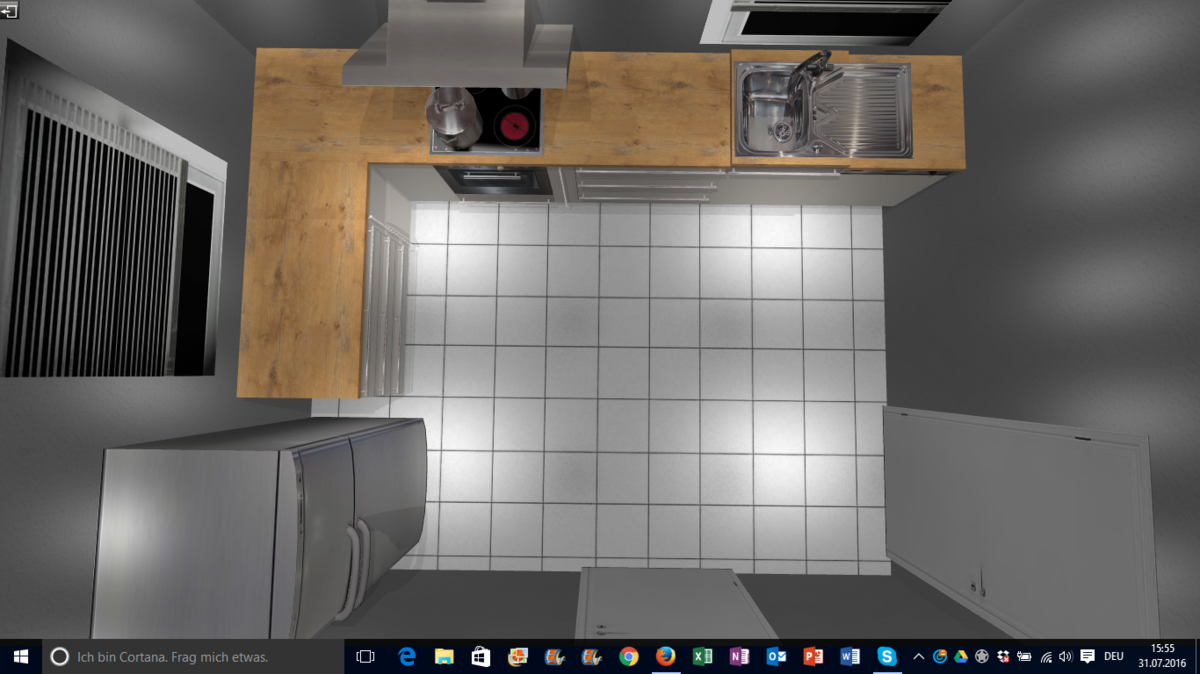Open the volume control in system tray
1200x674 pixels.
(x=1066, y=657)
